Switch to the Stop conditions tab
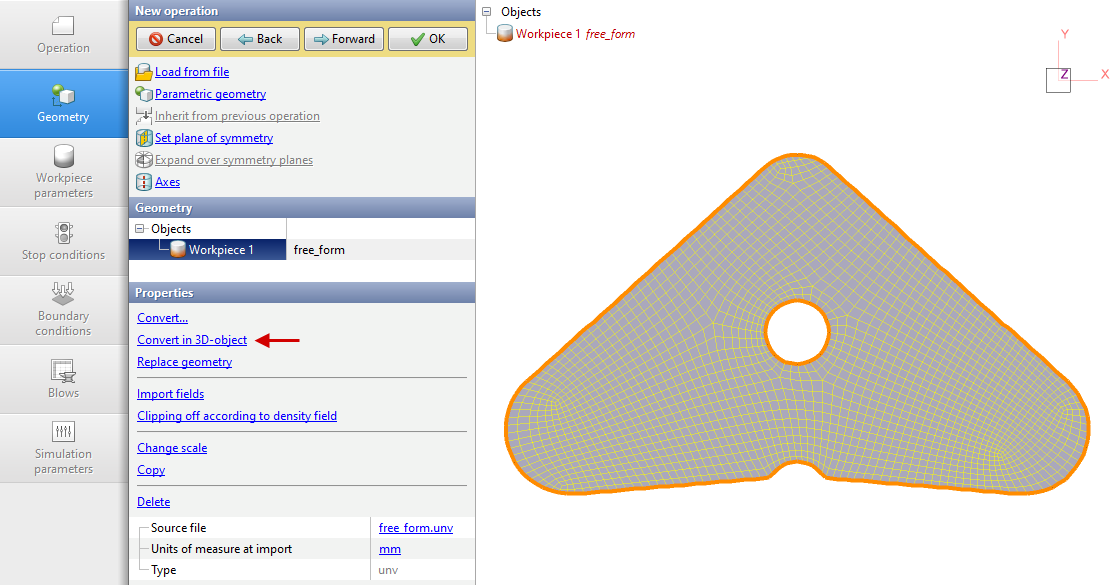 click(x=63, y=241)
